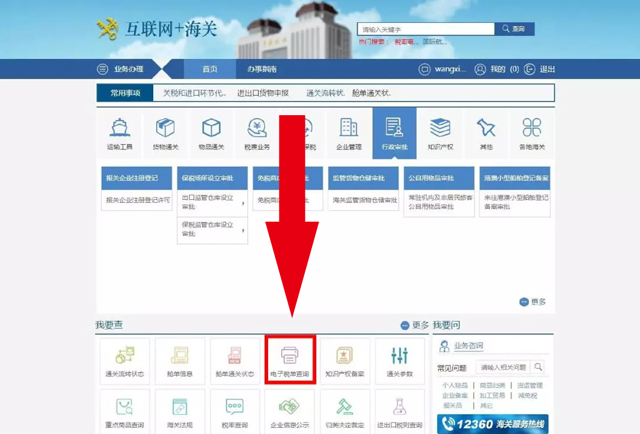This screenshot has height=434, width=640.
Task: Select the 常用事项 tab
Action: point(125,93)
